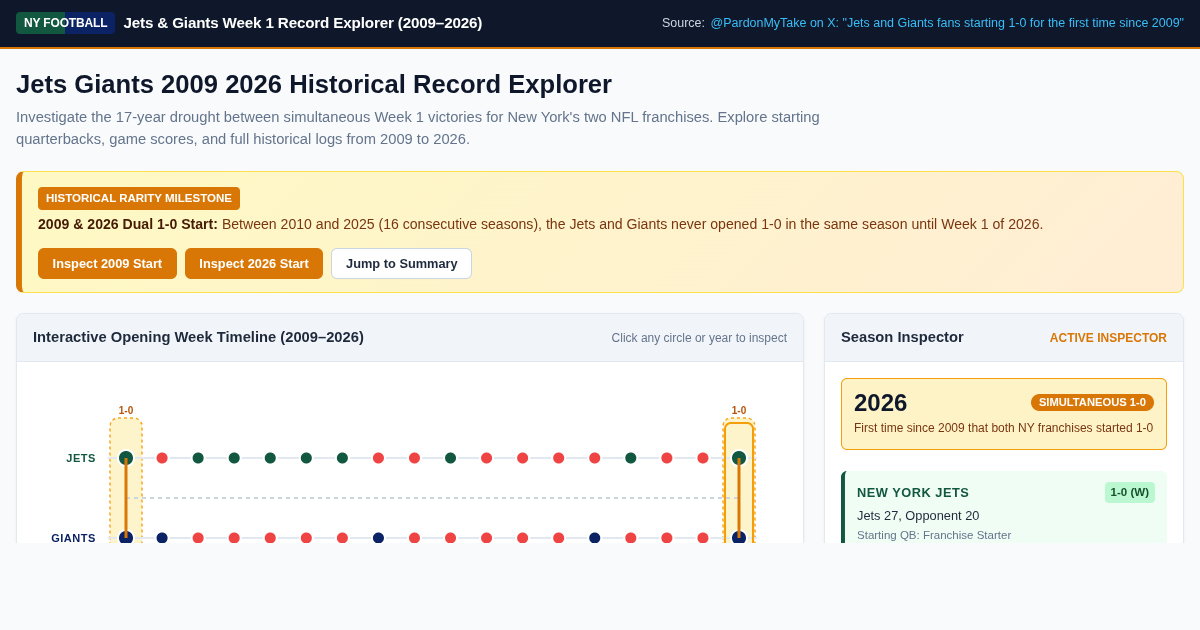Select the Jets 2024 red circle
The width and height of the screenshot is (1200, 630).
coord(666,458)
